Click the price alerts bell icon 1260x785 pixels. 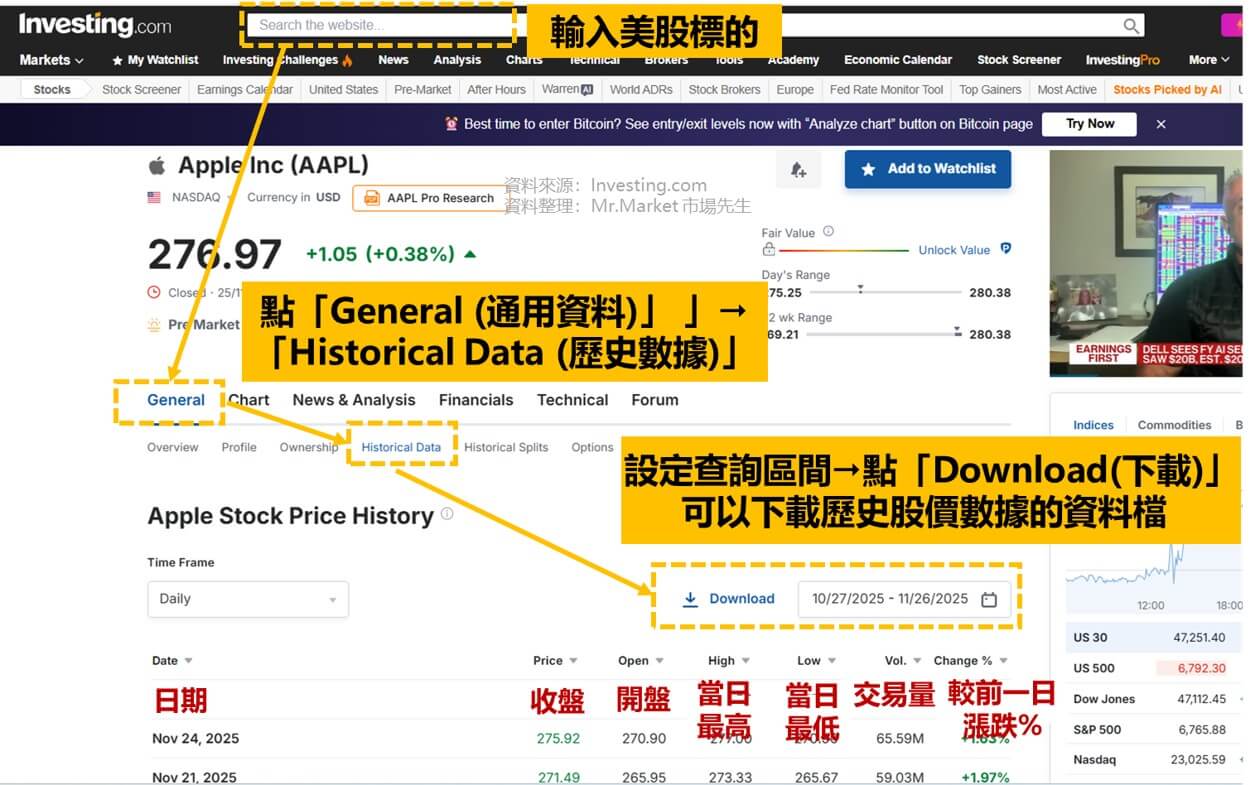tap(798, 170)
